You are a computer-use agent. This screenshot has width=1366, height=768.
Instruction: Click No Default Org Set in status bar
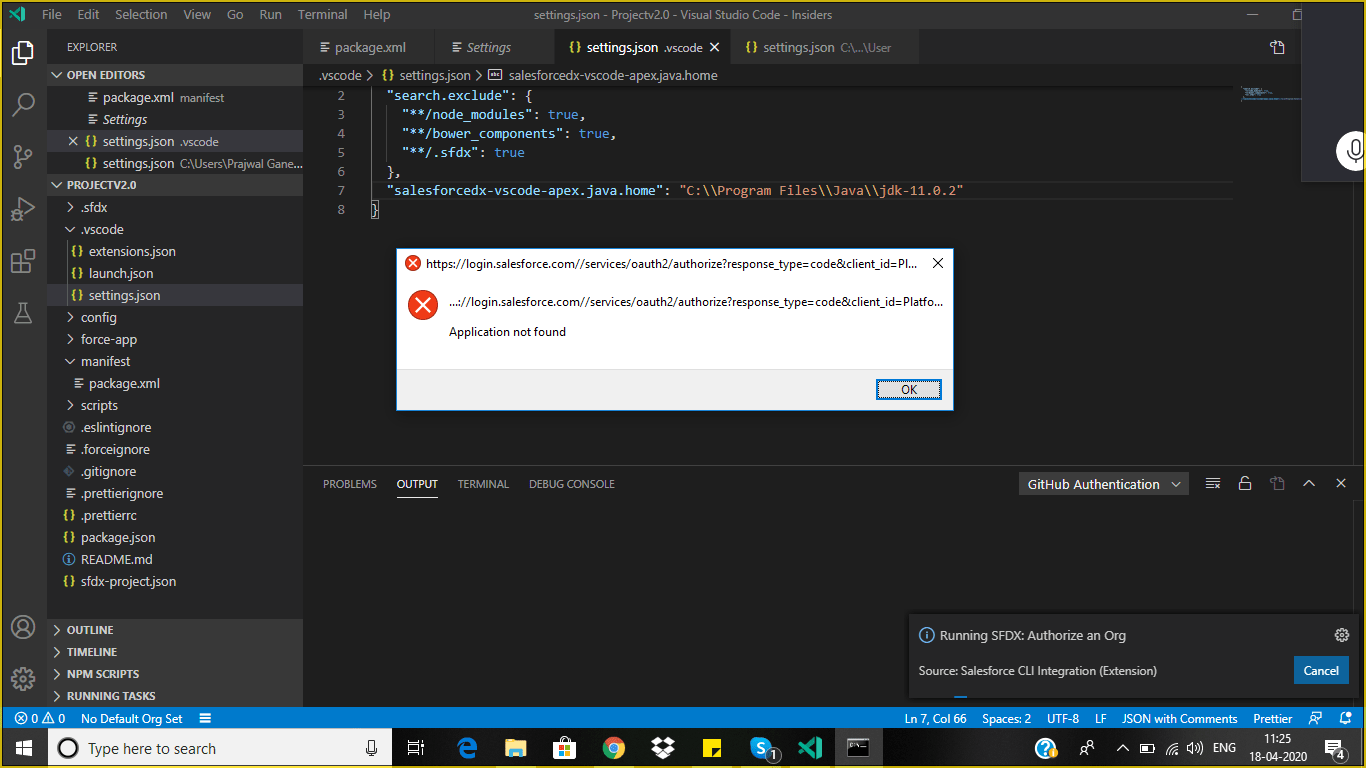click(130, 718)
